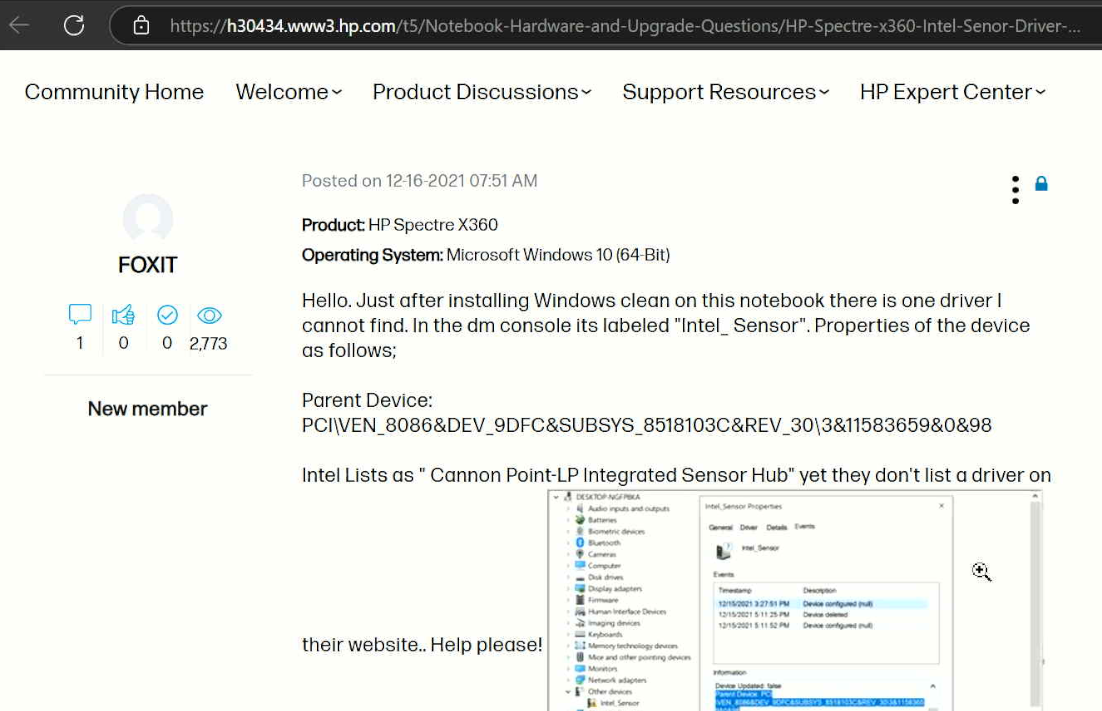Viewport: 1102px width, 711px height.
Task: Click the views eye icon
Action: tap(209, 315)
